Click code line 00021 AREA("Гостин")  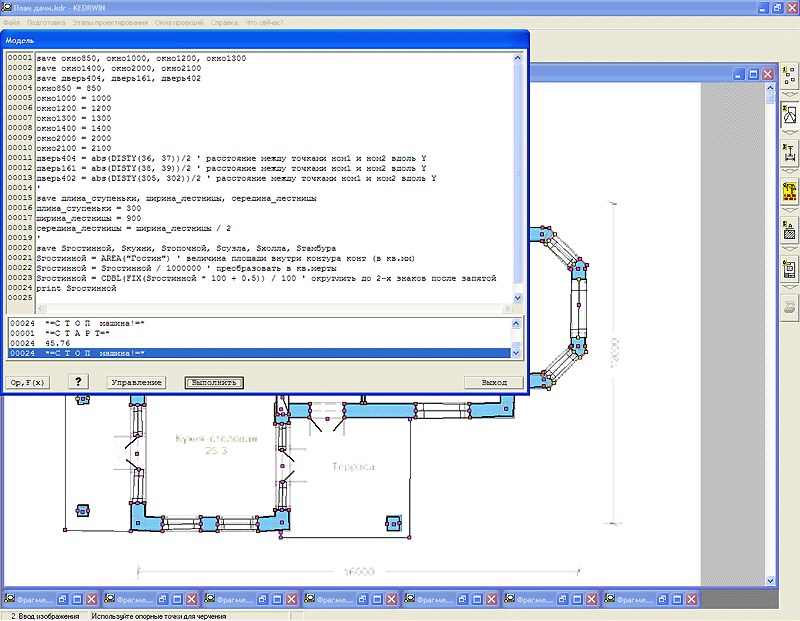point(226,258)
